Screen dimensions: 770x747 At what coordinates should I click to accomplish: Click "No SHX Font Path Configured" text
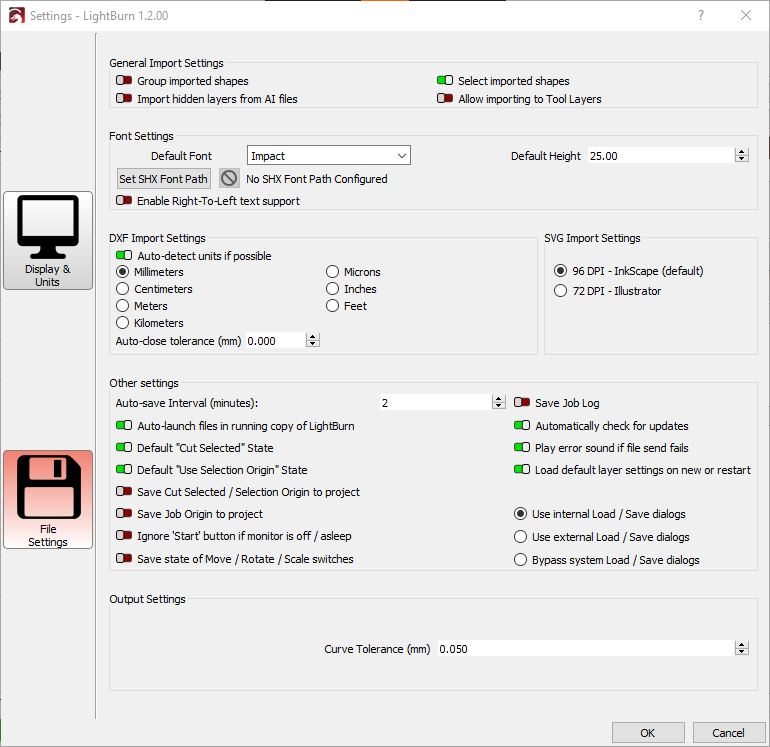point(317,179)
